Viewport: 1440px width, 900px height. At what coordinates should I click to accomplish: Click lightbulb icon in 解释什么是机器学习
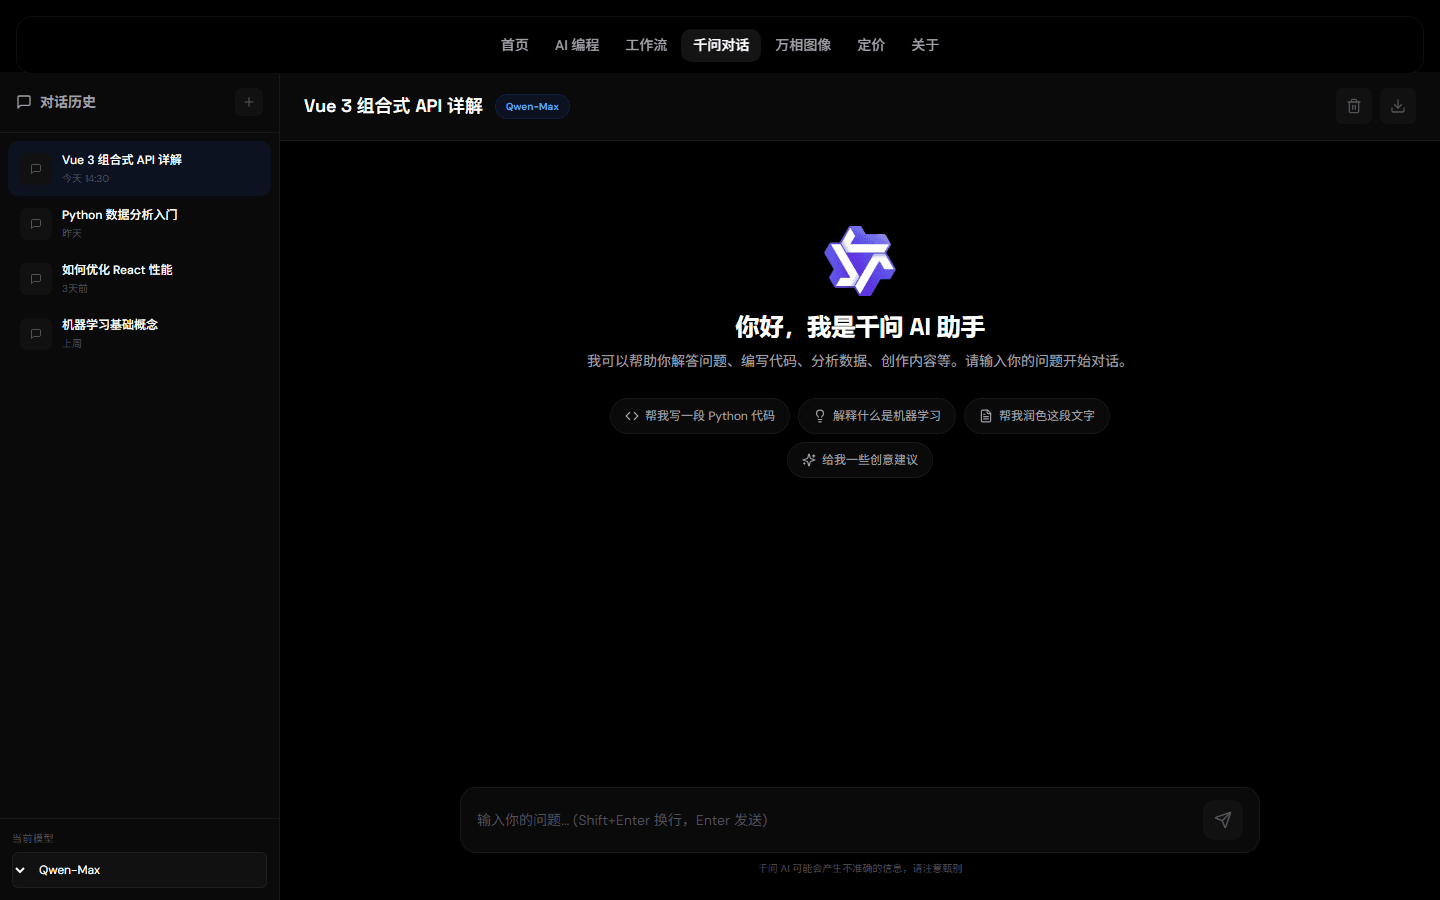click(820, 416)
